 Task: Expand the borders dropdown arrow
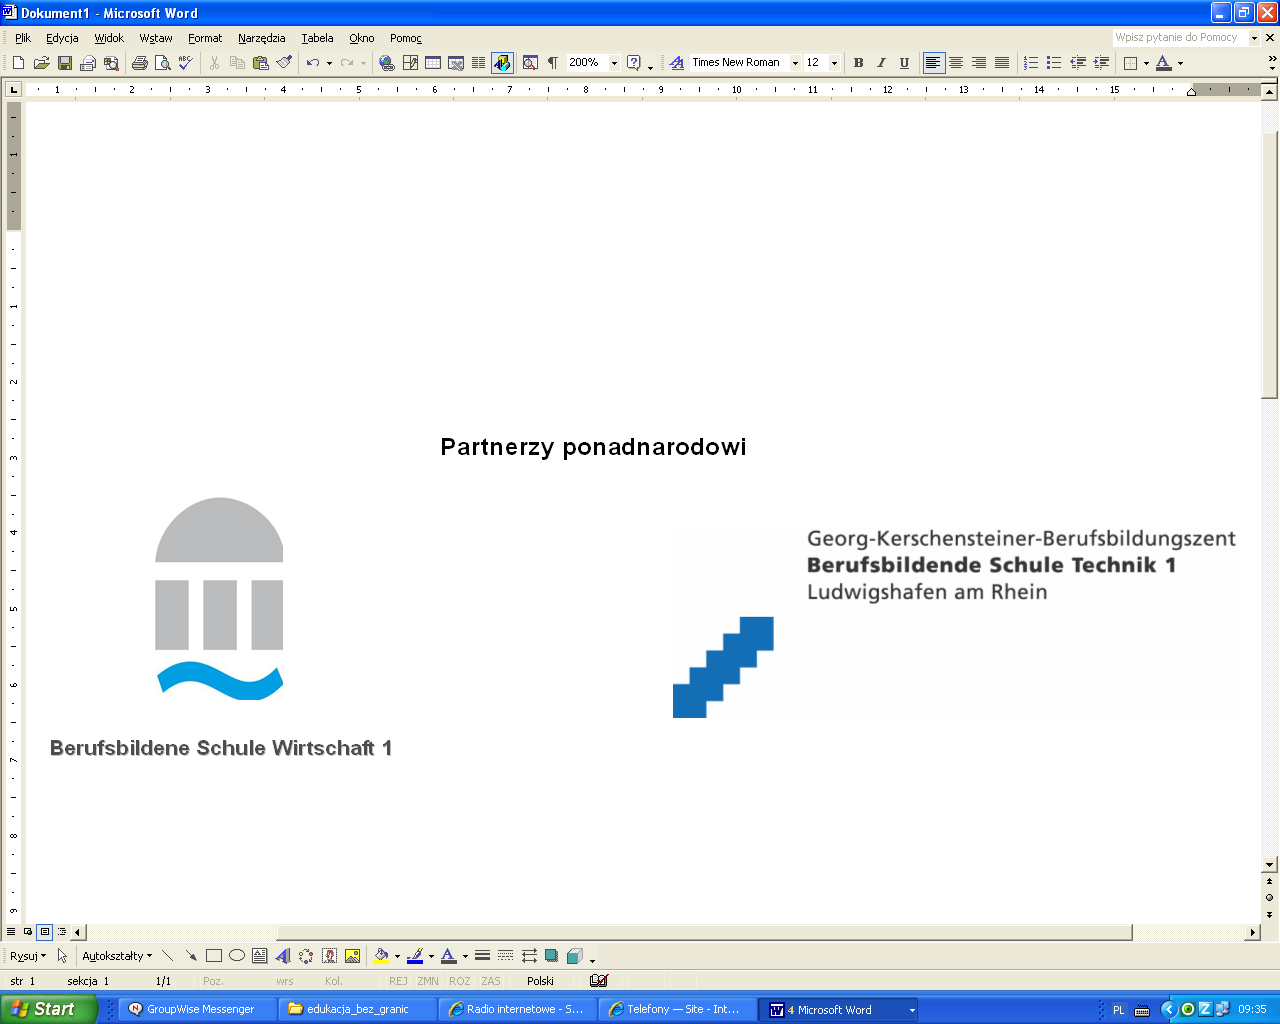(x=1146, y=63)
